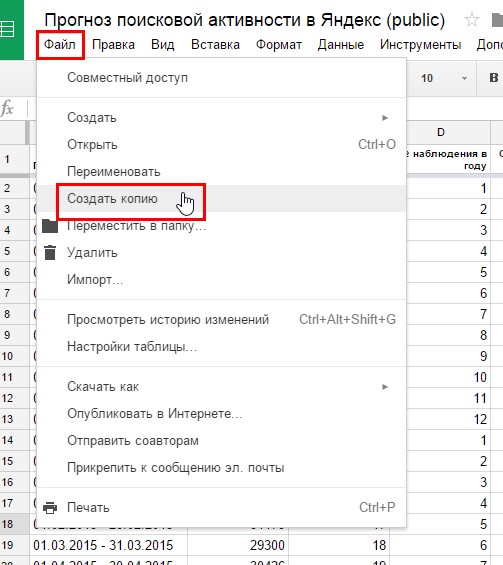503x565 pixels.
Task: Select column D header
Action: pos(440,133)
